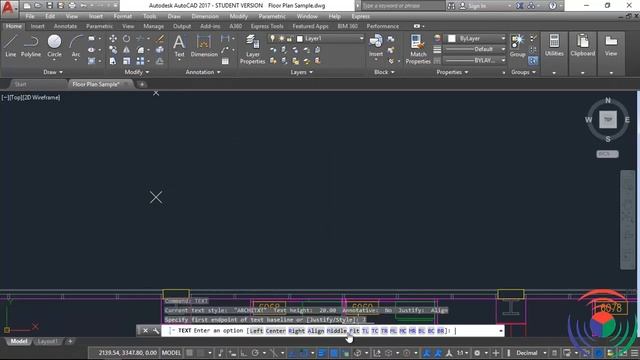Switch to the Parametric ribbon tab
The image size is (640, 360).
tap(99, 26)
